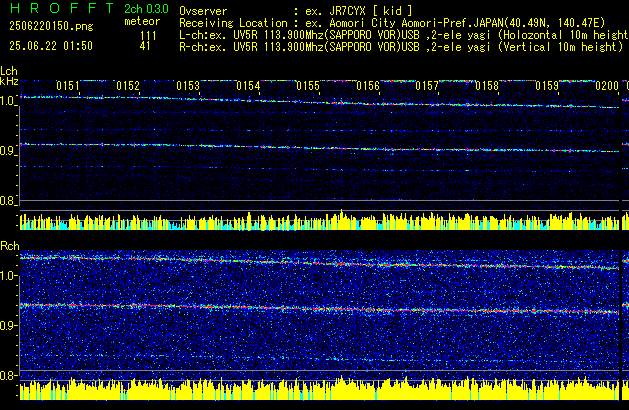
Task: Click the 'meteor' label
Action: [142, 21]
